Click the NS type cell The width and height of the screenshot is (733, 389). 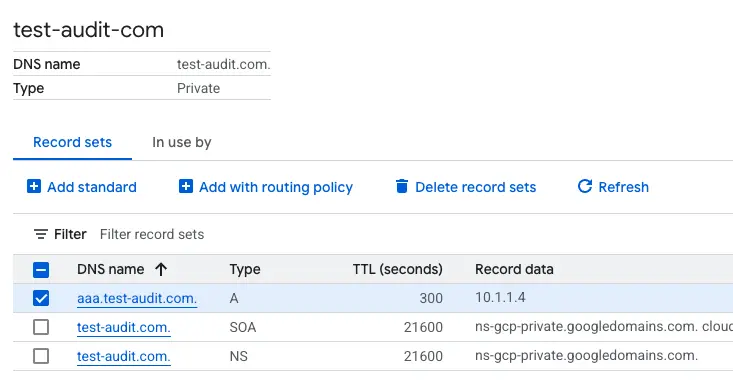(x=238, y=356)
